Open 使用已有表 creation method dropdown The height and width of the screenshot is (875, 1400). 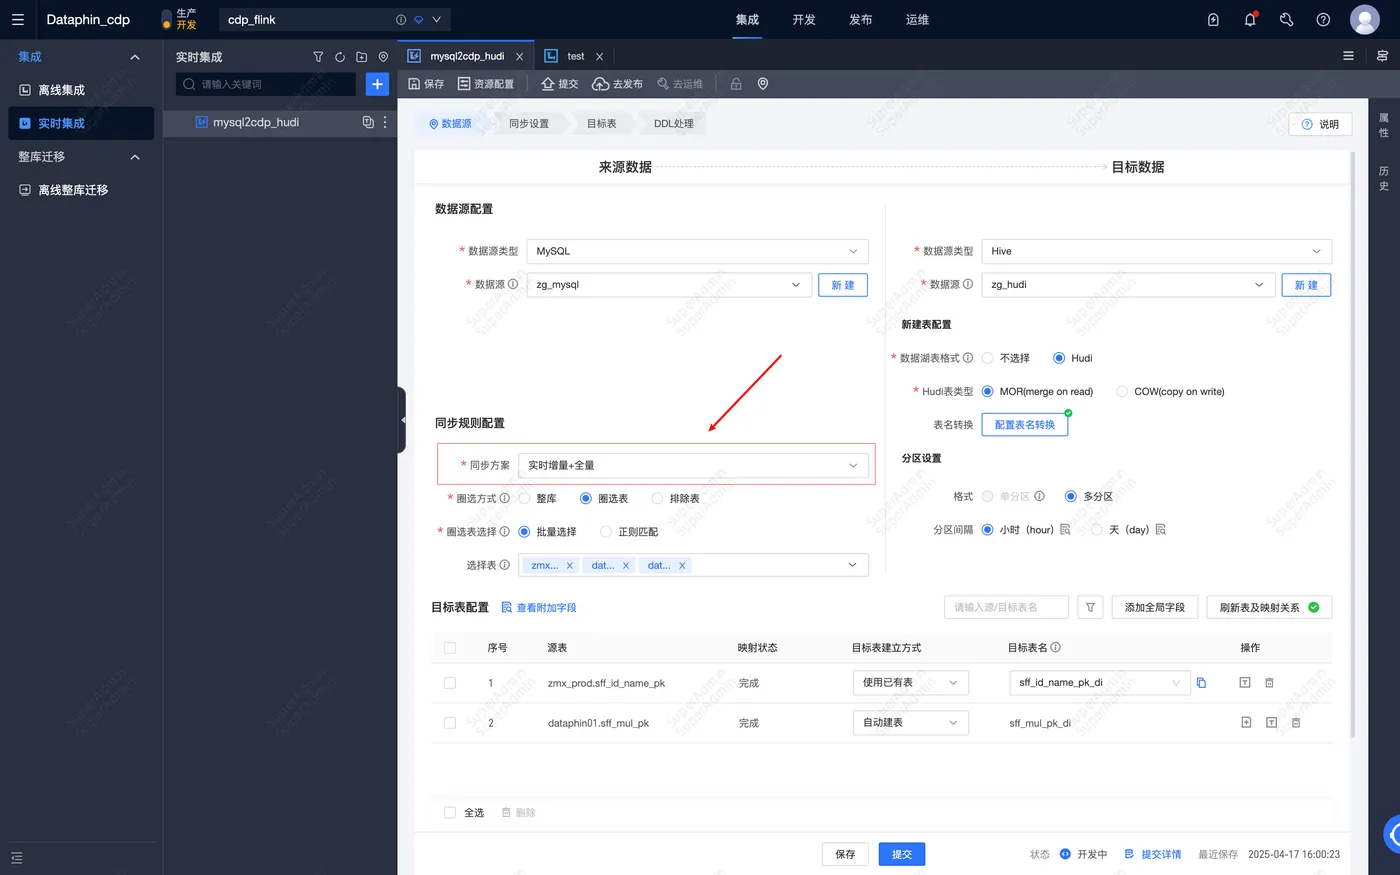[910, 683]
